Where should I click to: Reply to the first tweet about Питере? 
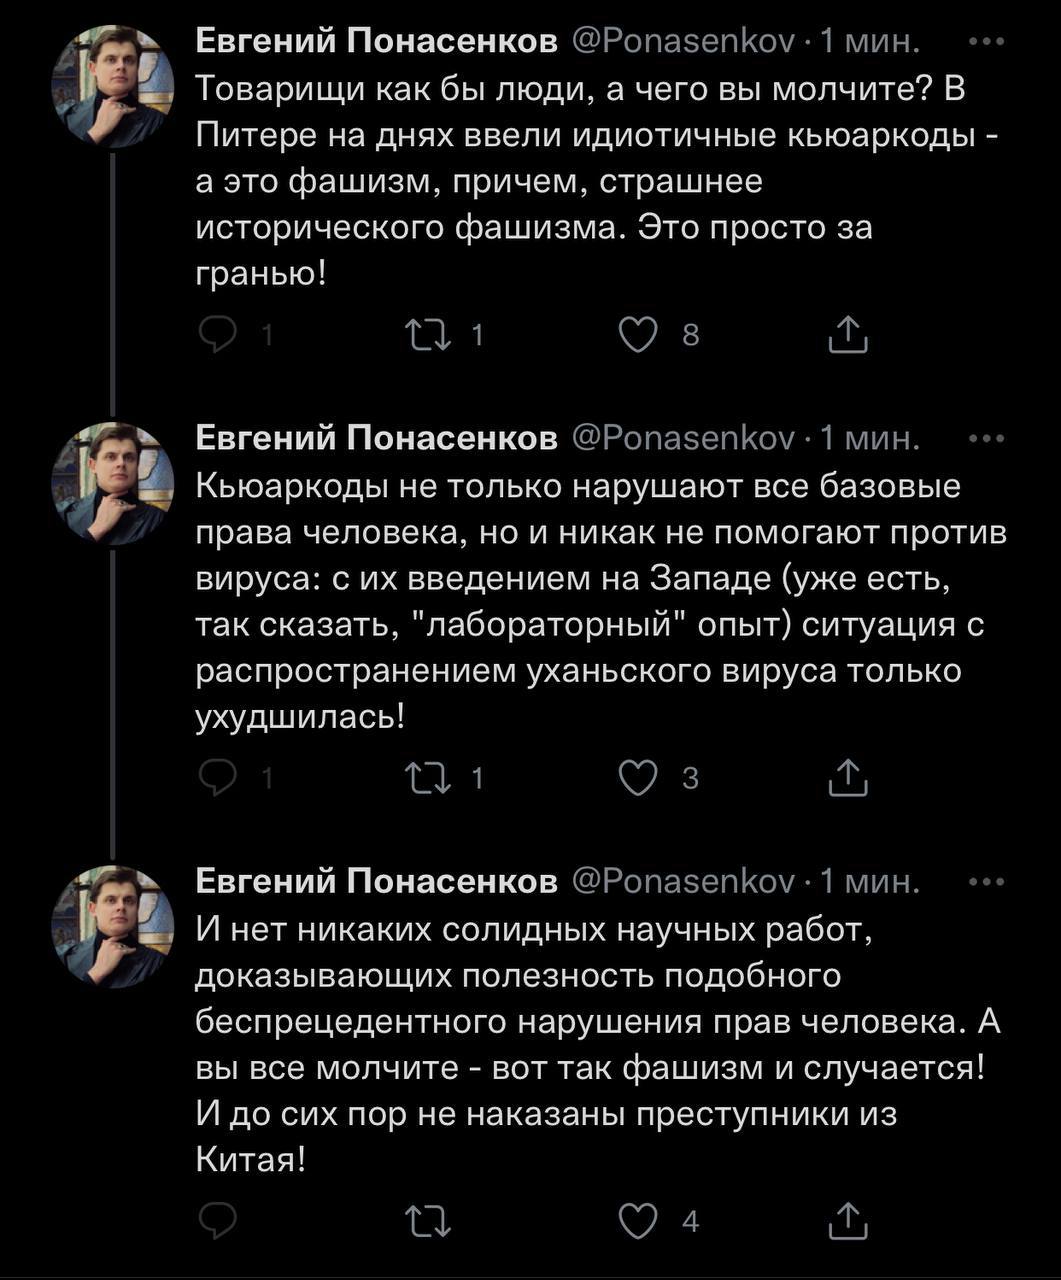(215, 335)
